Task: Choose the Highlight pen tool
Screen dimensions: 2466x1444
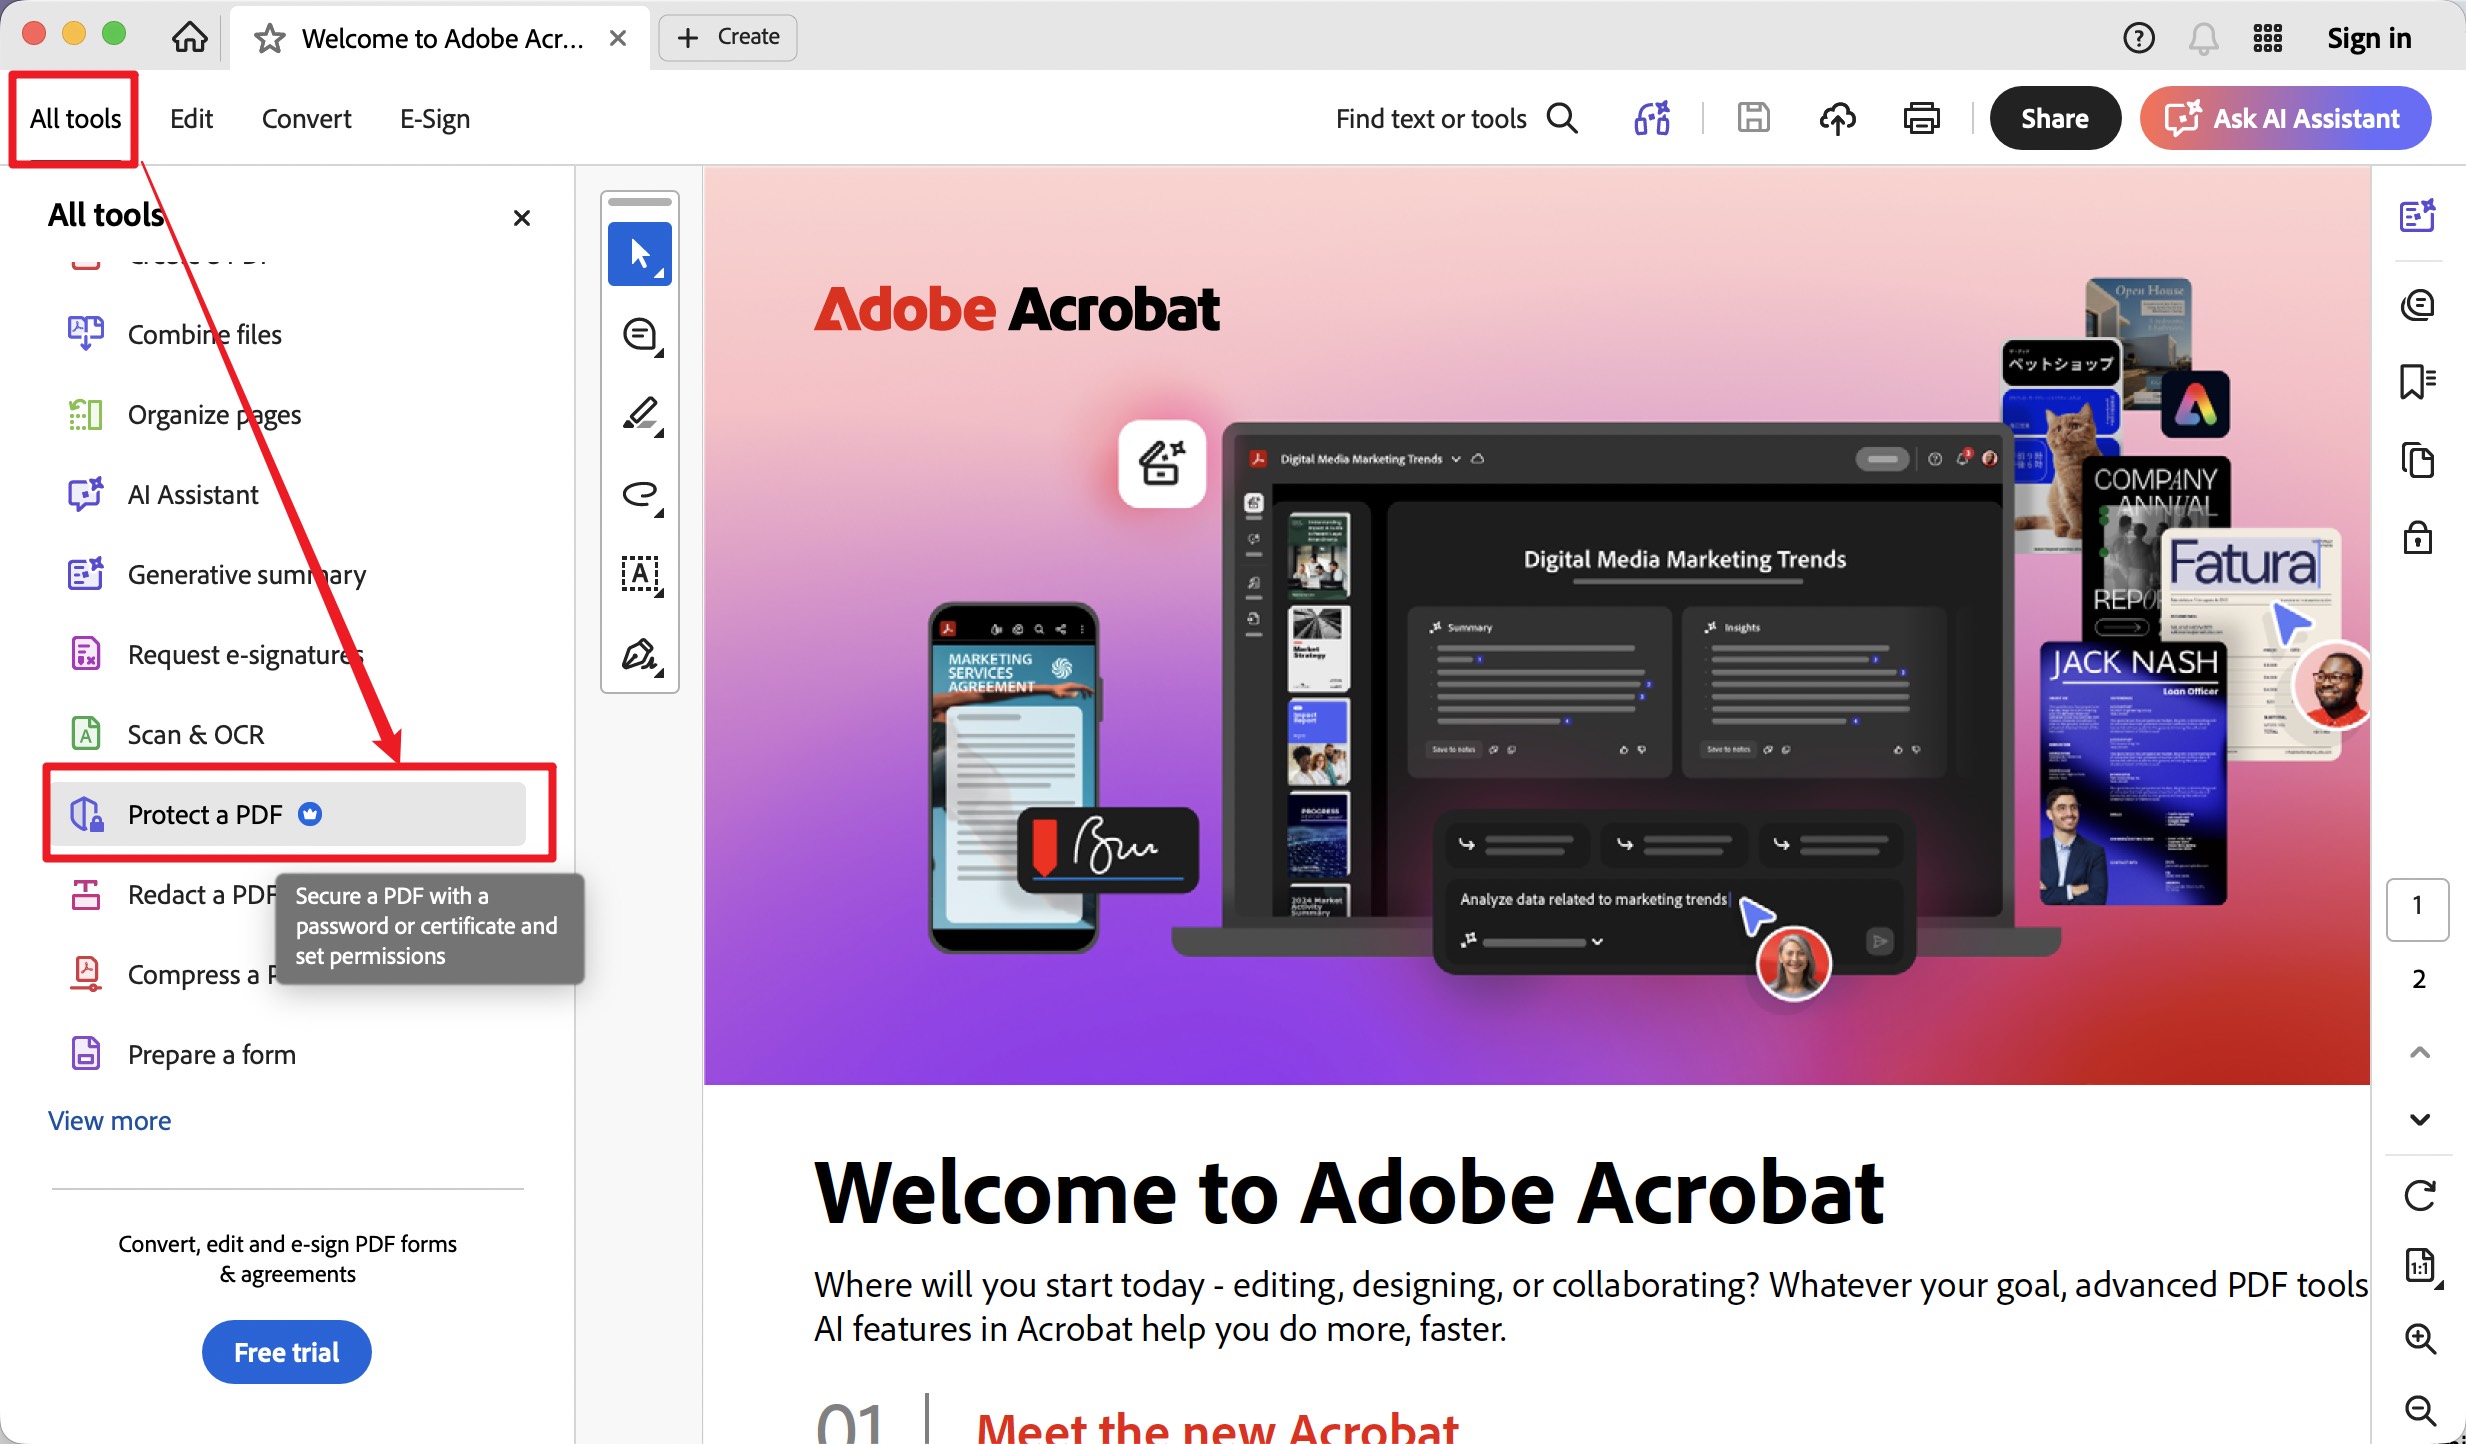Action: pos(640,415)
